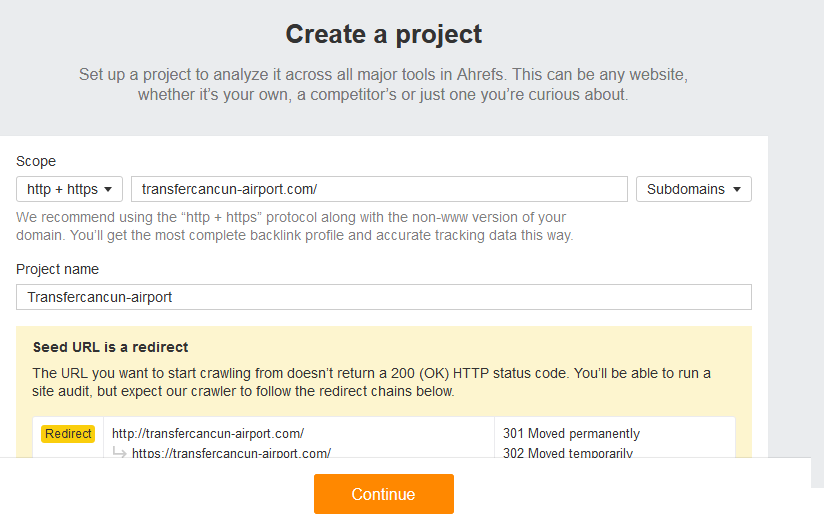
Task: Click the https://transfercancun-airport.com/ target URL
Action: pyautogui.click(x=231, y=453)
